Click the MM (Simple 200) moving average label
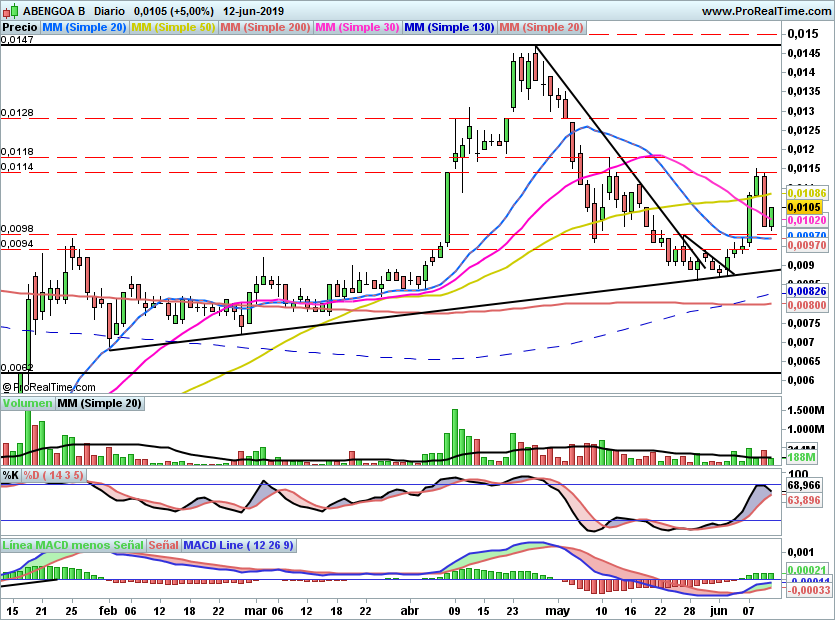835x620 pixels. (x=265, y=27)
